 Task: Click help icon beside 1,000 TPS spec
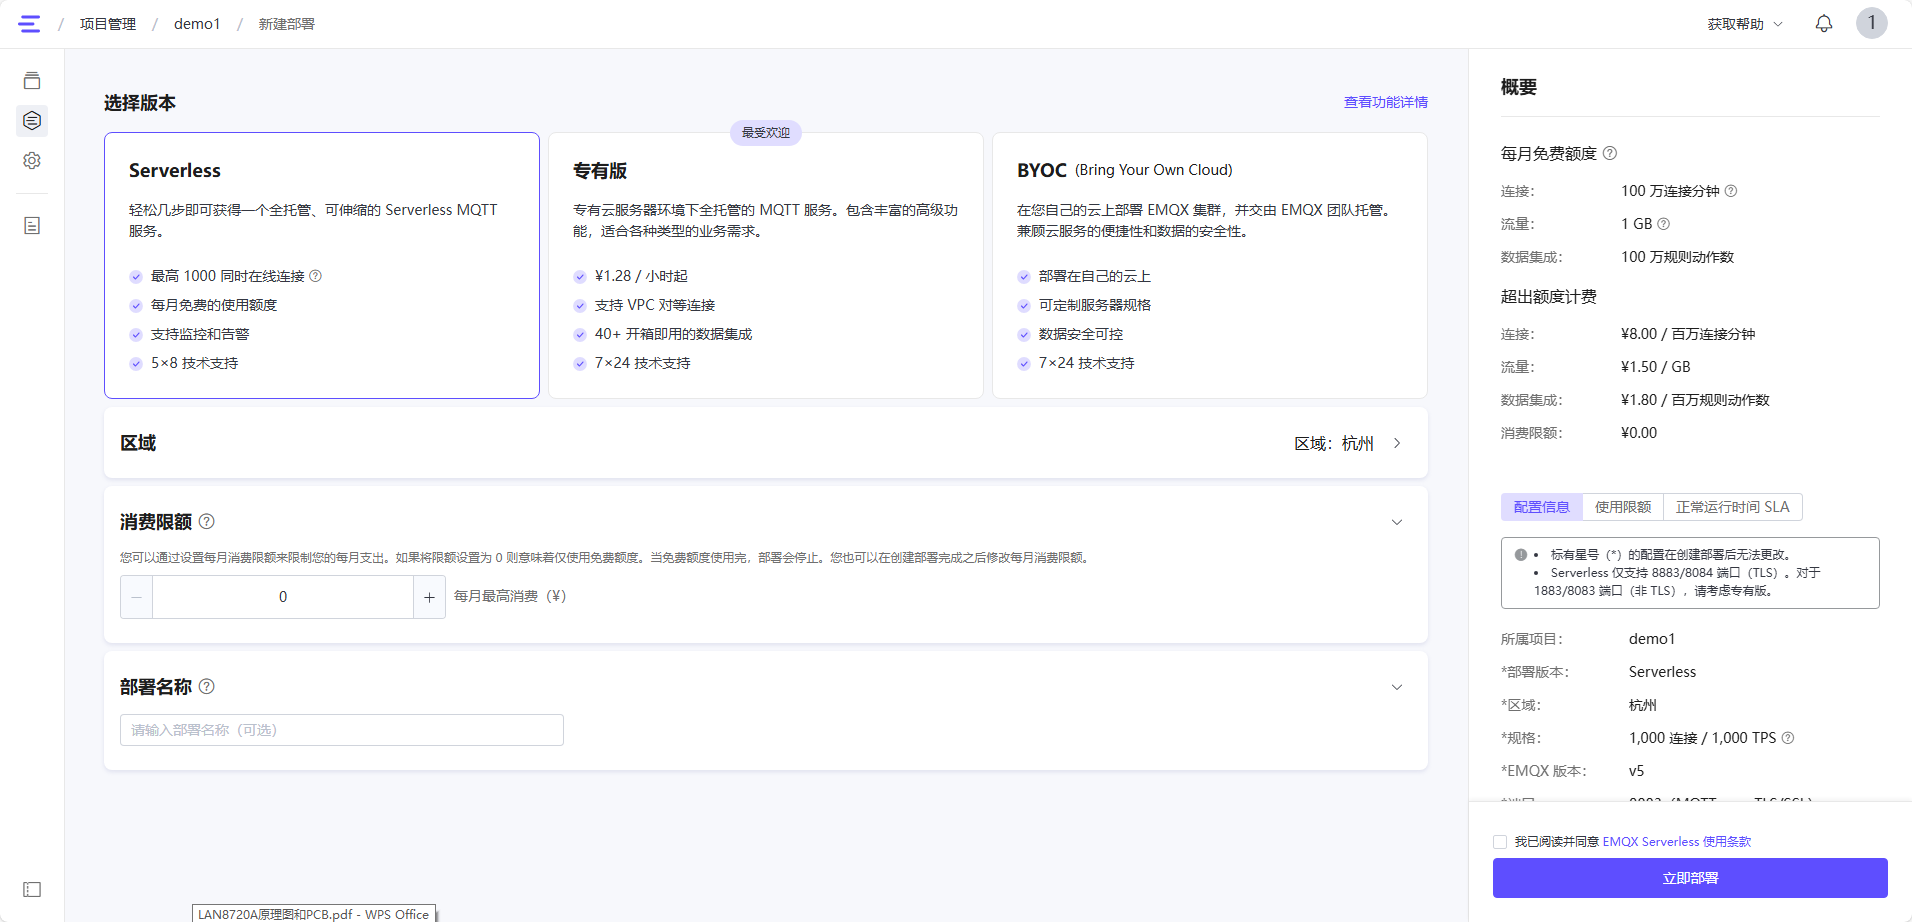pyautogui.click(x=1788, y=738)
